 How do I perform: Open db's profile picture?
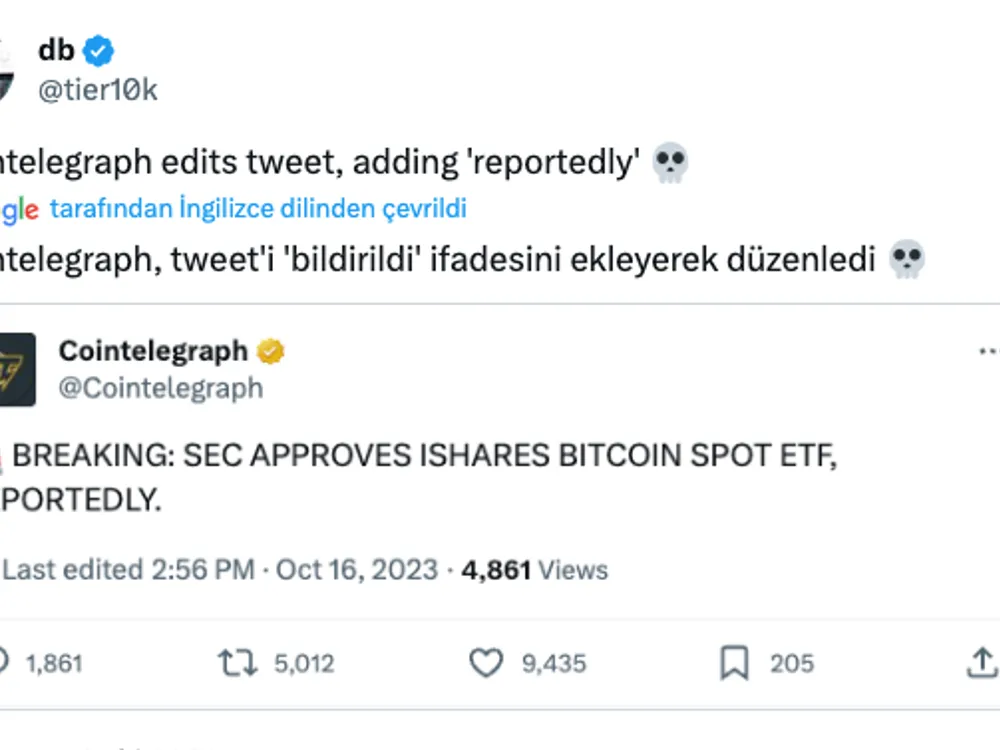tap(5, 70)
